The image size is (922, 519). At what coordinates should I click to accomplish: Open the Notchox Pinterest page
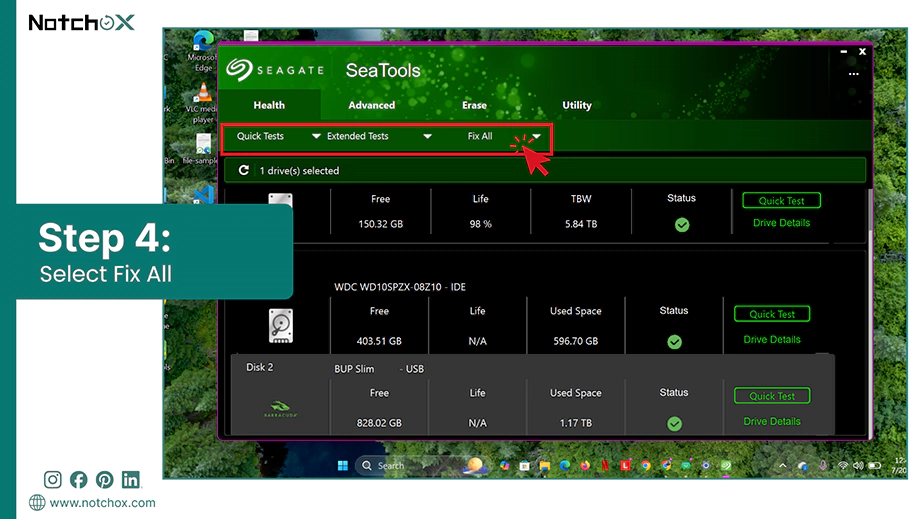click(105, 480)
